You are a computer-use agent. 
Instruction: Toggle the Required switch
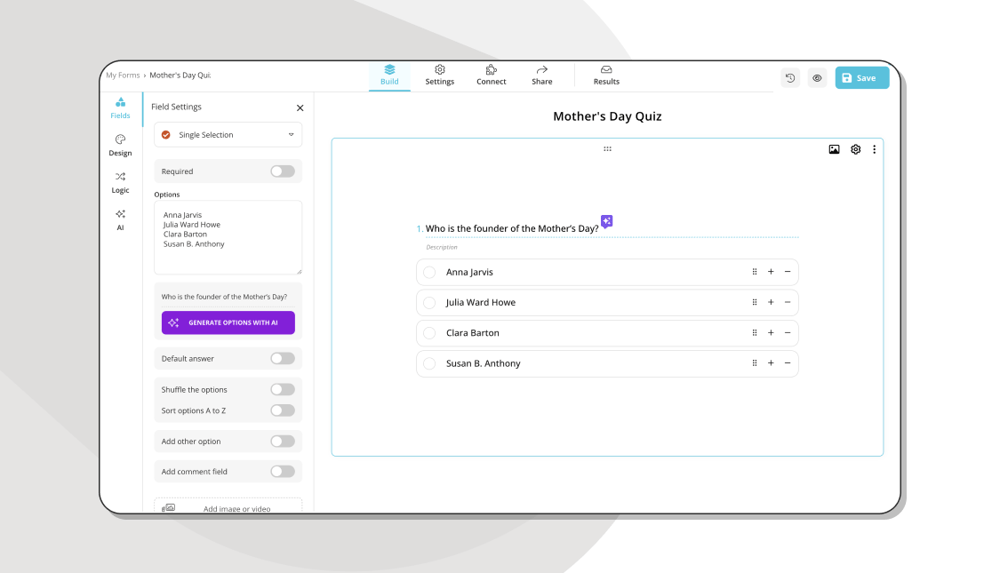(282, 171)
